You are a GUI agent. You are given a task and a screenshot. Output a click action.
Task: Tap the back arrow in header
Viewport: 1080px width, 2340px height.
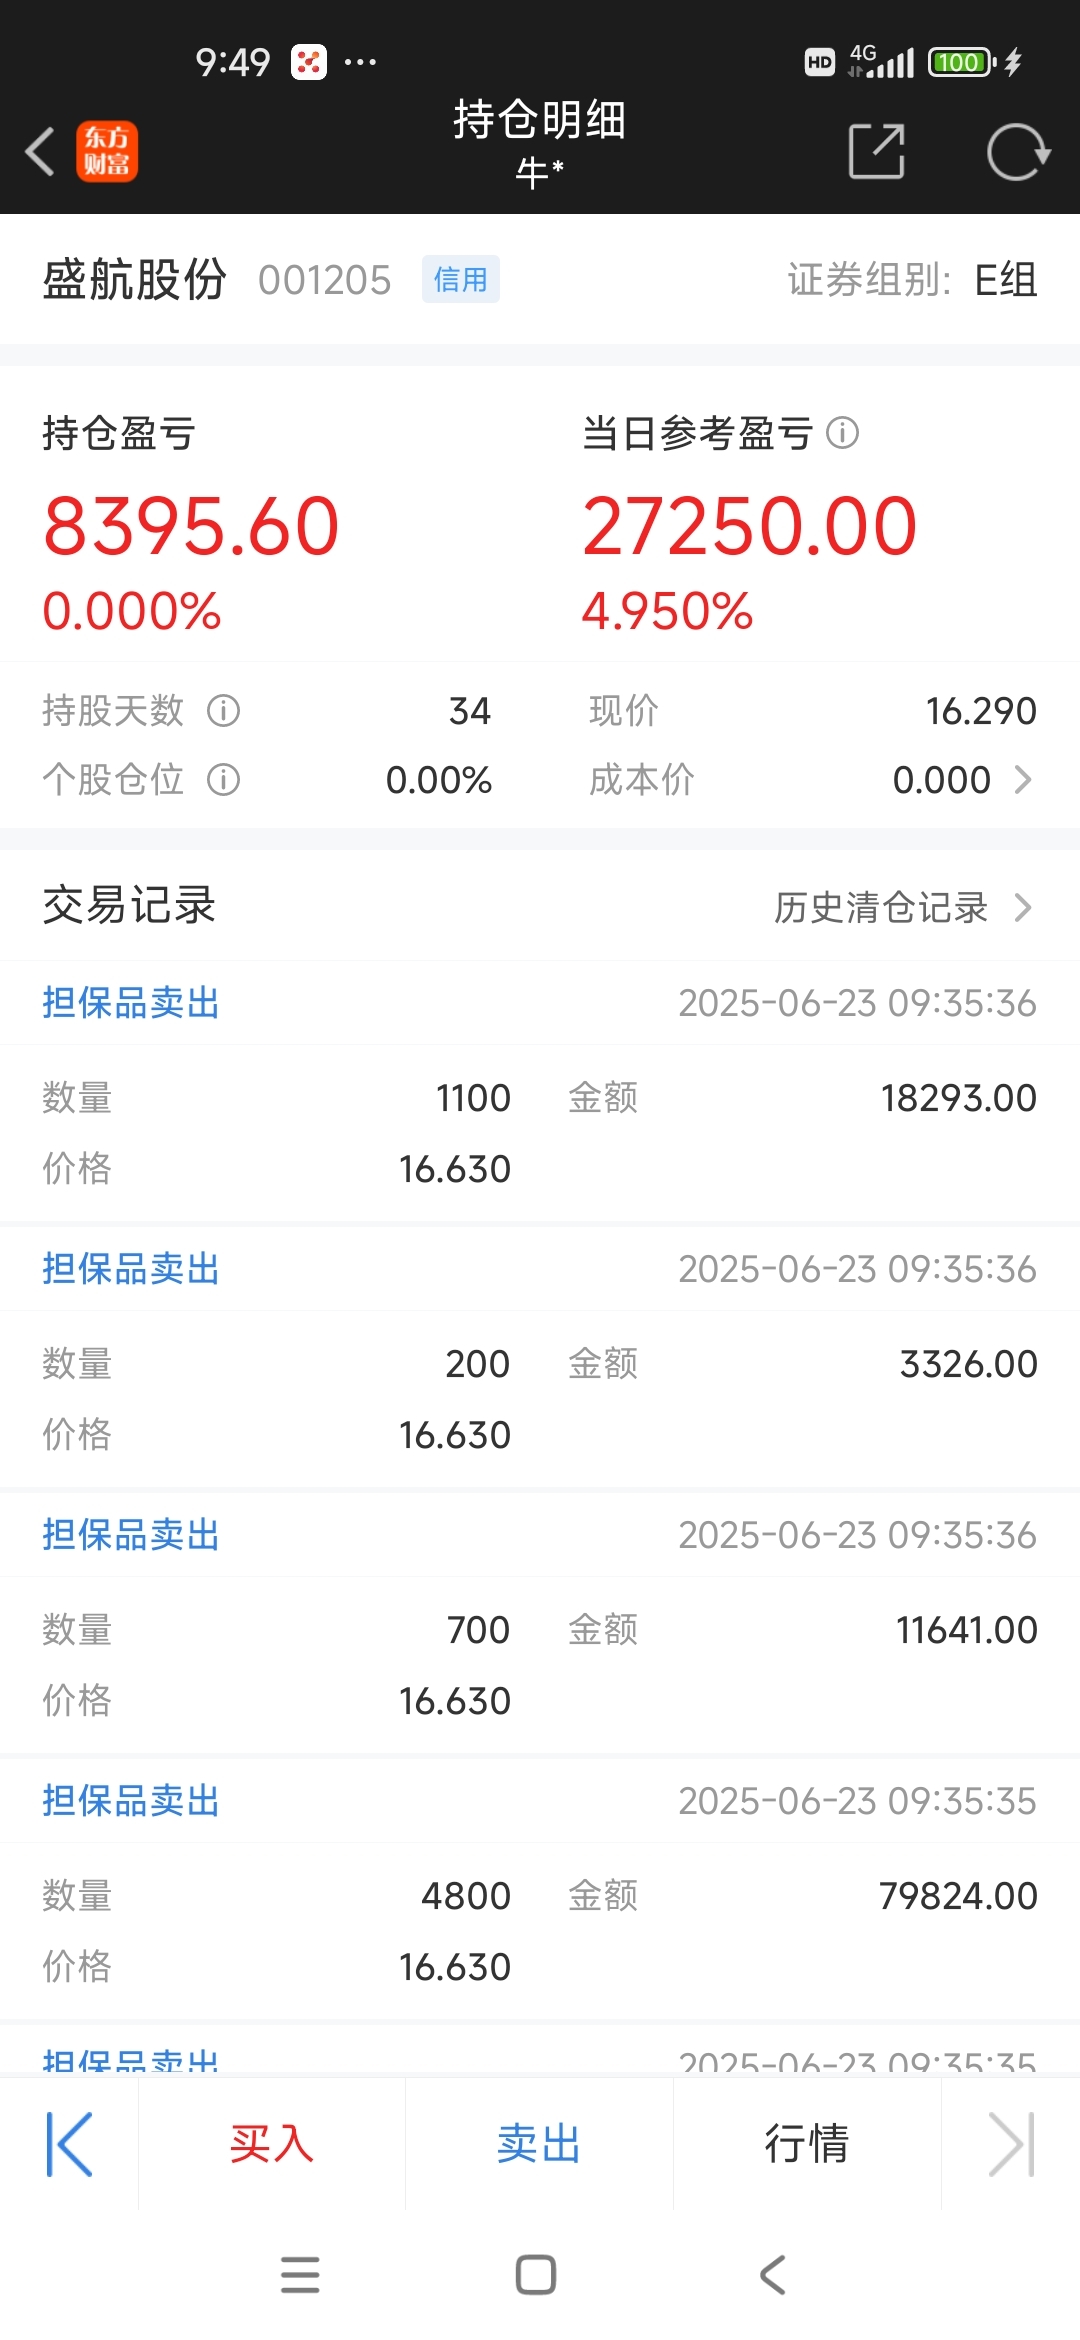tap(40, 152)
